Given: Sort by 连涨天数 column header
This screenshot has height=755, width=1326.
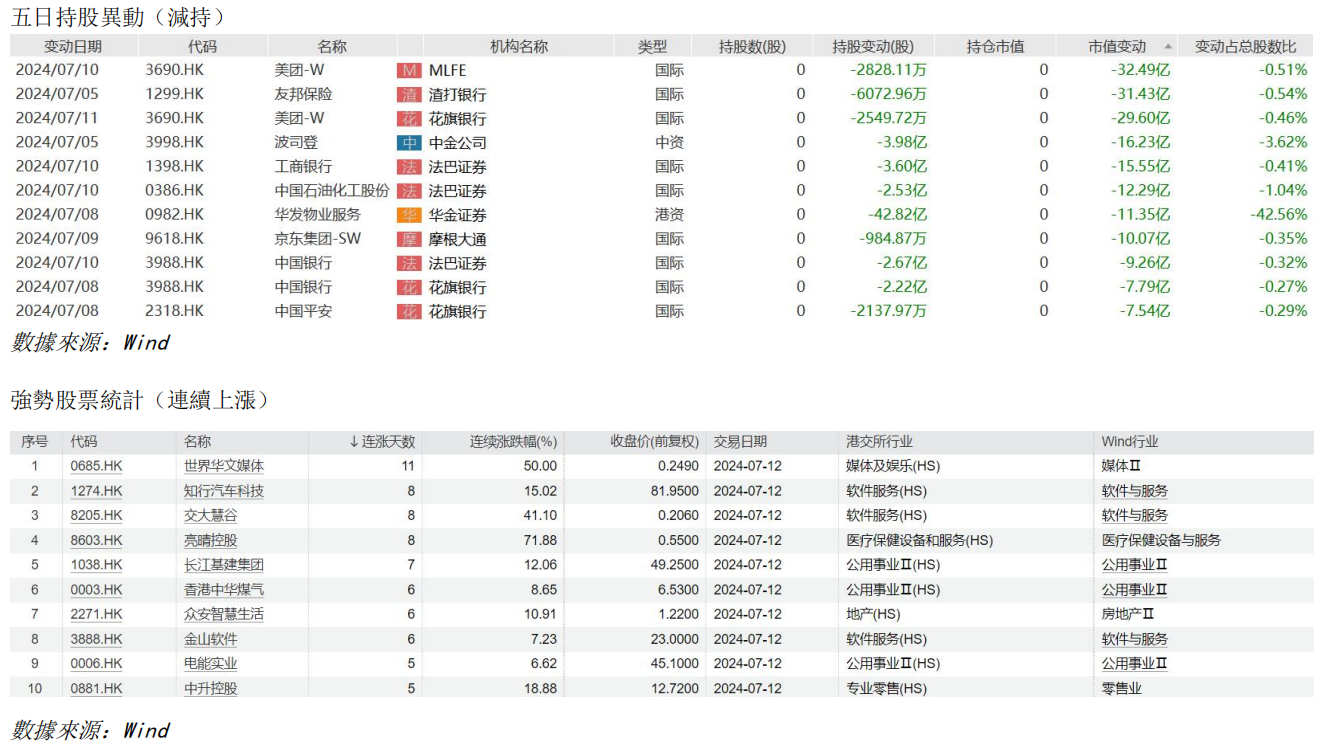Looking at the screenshot, I should 381,441.
